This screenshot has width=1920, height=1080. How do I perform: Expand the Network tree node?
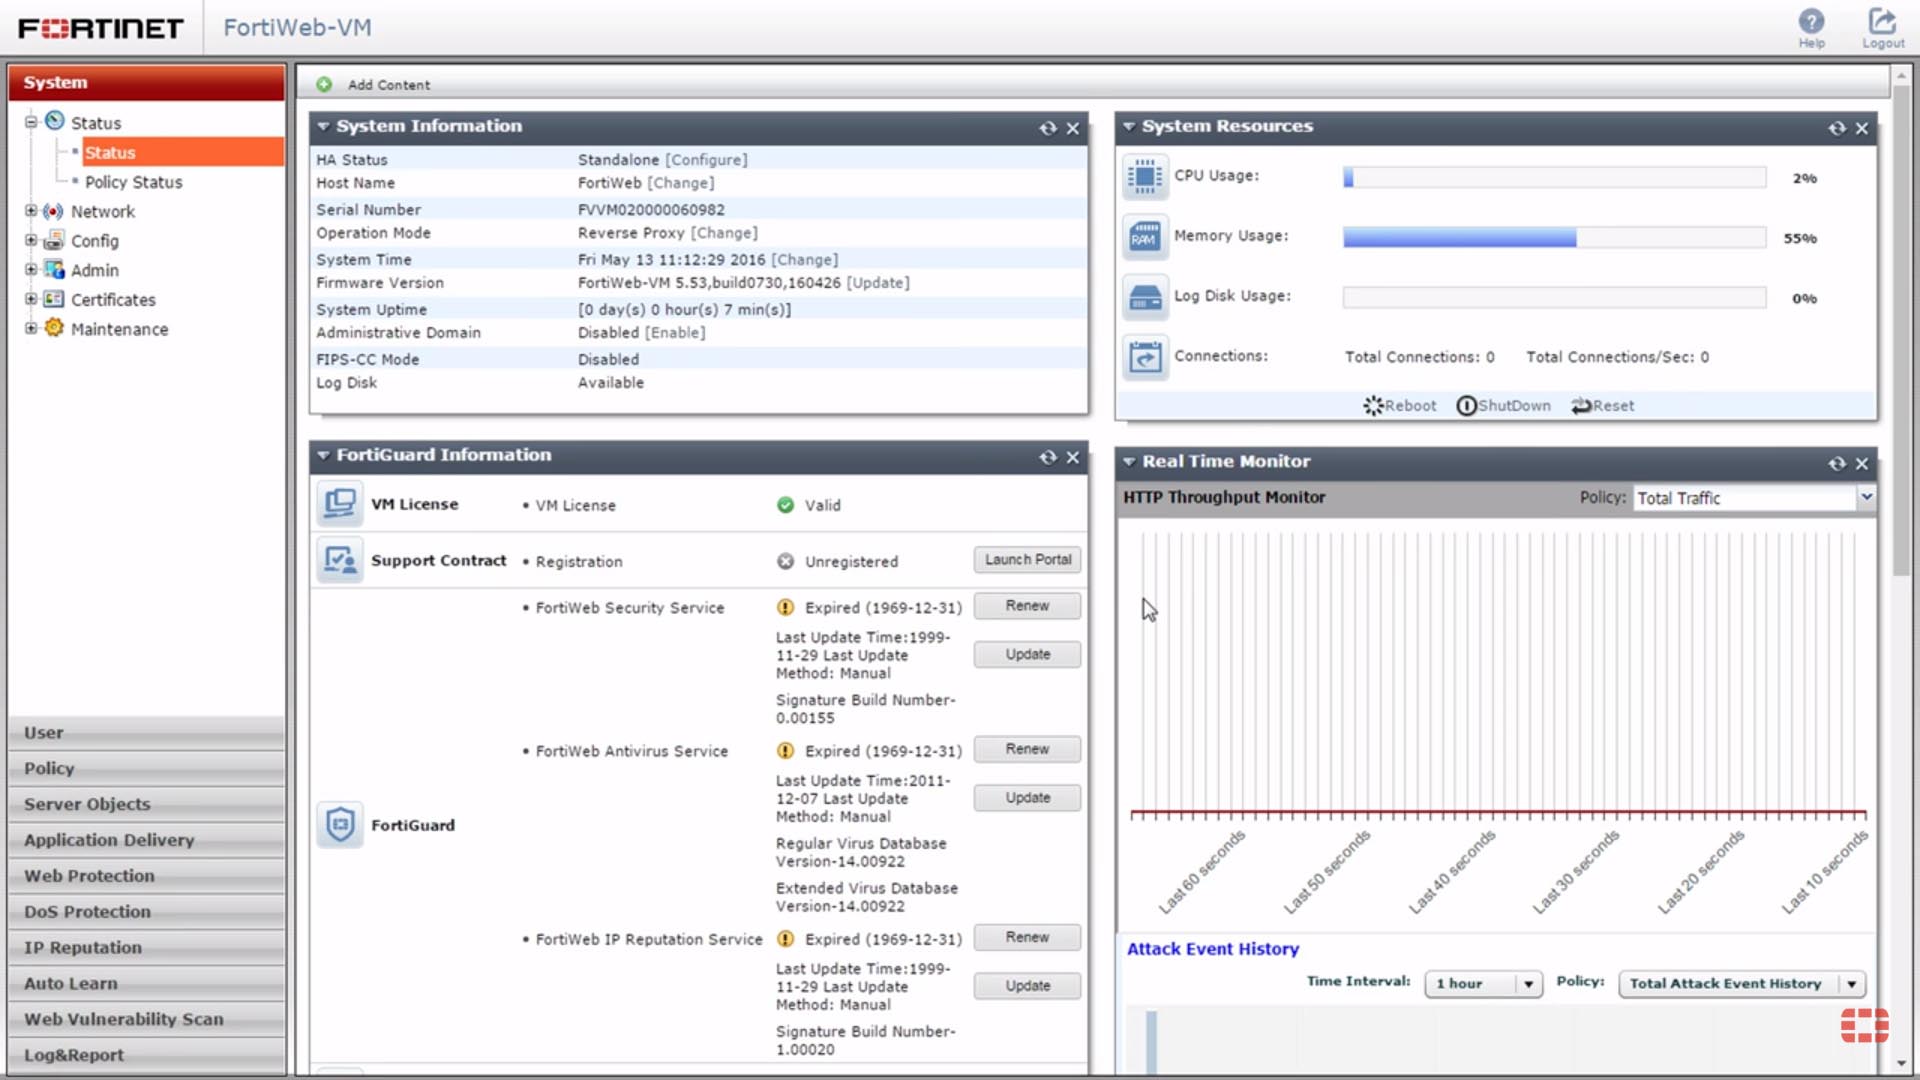pos(31,212)
